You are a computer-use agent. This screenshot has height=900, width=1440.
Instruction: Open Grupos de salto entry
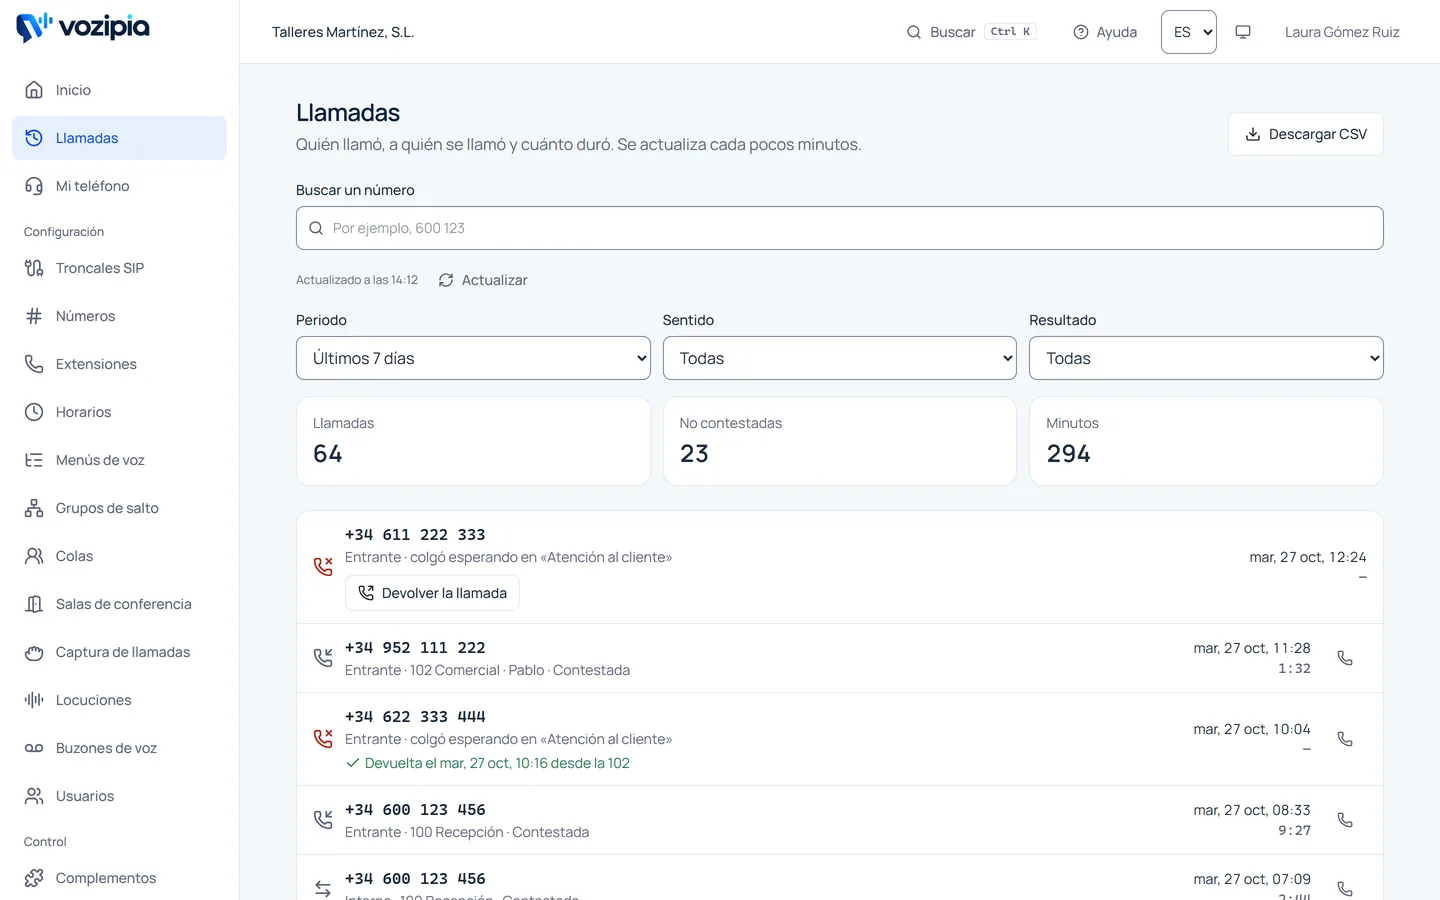(119, 508)
